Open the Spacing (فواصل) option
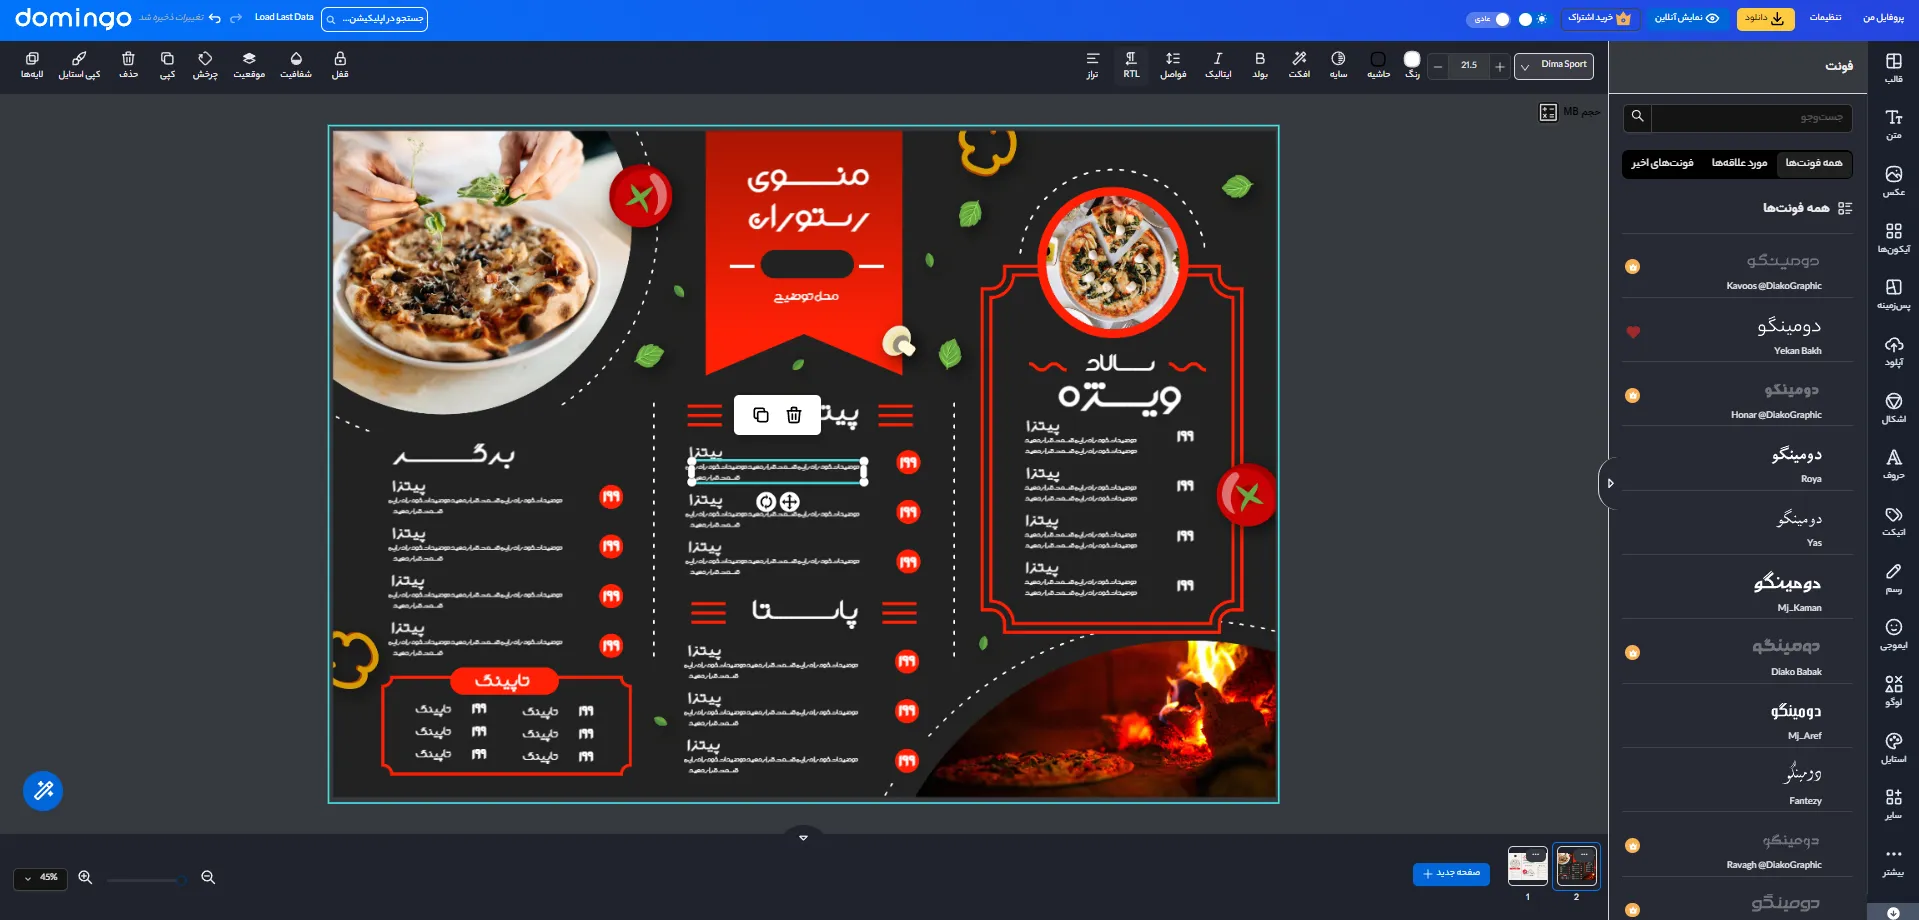1919x920 pixels. tap(1173, 65)
